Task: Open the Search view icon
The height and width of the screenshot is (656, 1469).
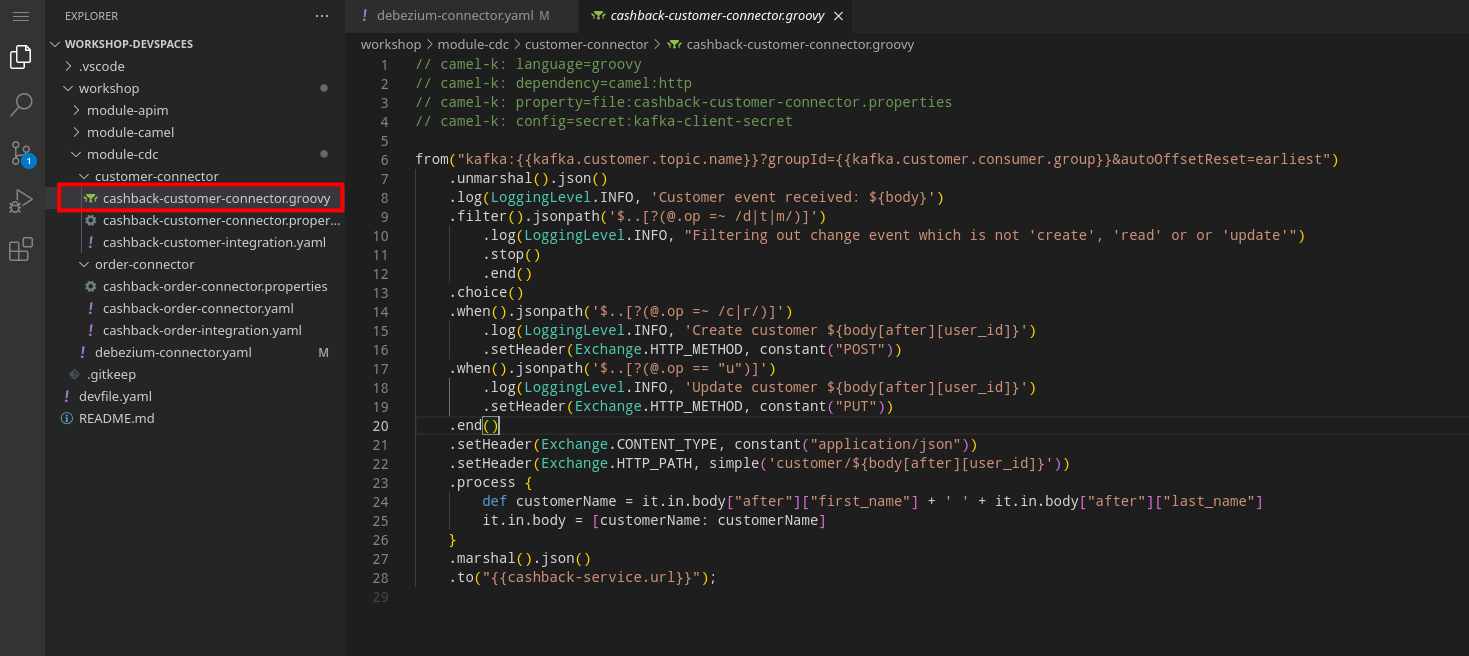Action: coord(20,104)
